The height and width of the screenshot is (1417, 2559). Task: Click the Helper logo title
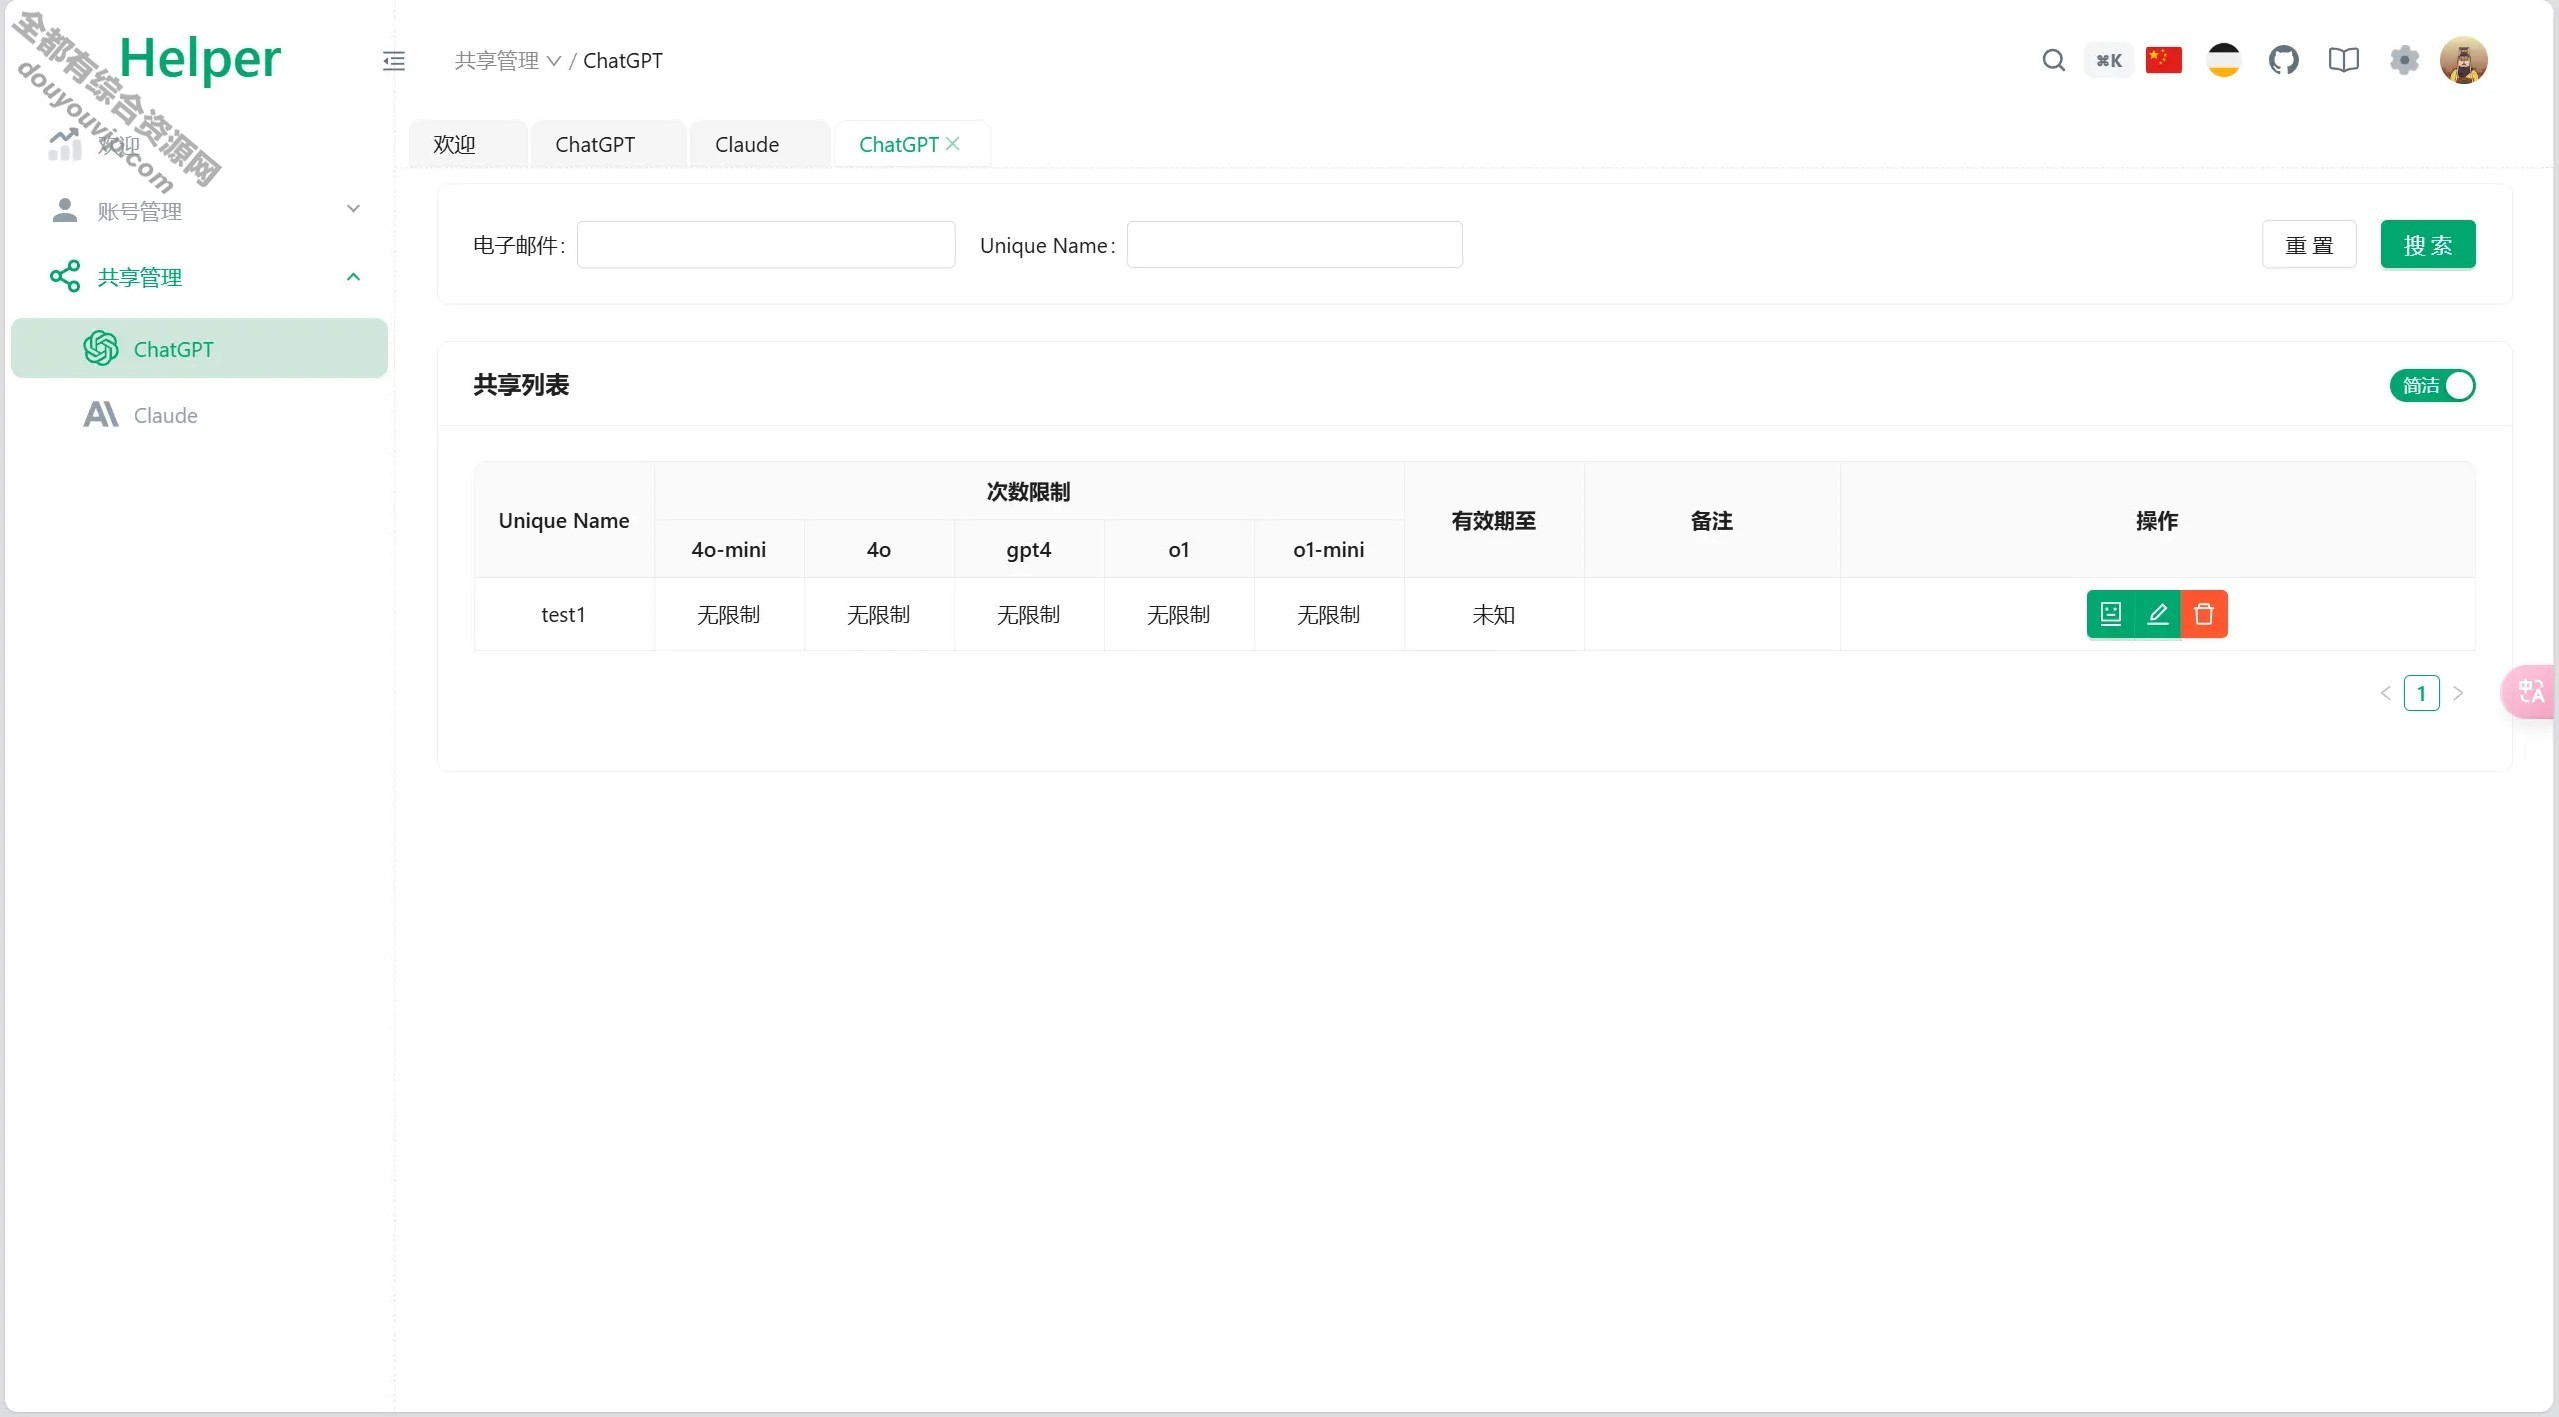200,58
